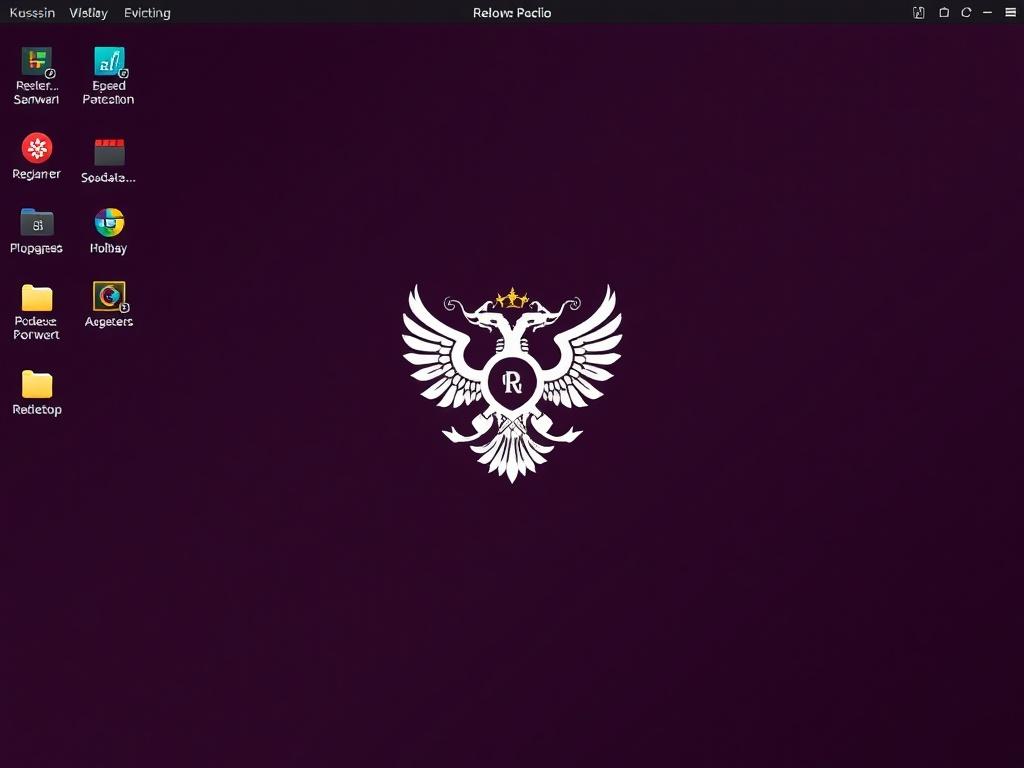The height and width of the screenshot is (768, 1024).
Task: Open the yellow Podeue Porwert folder
Action: coord(37,297)
